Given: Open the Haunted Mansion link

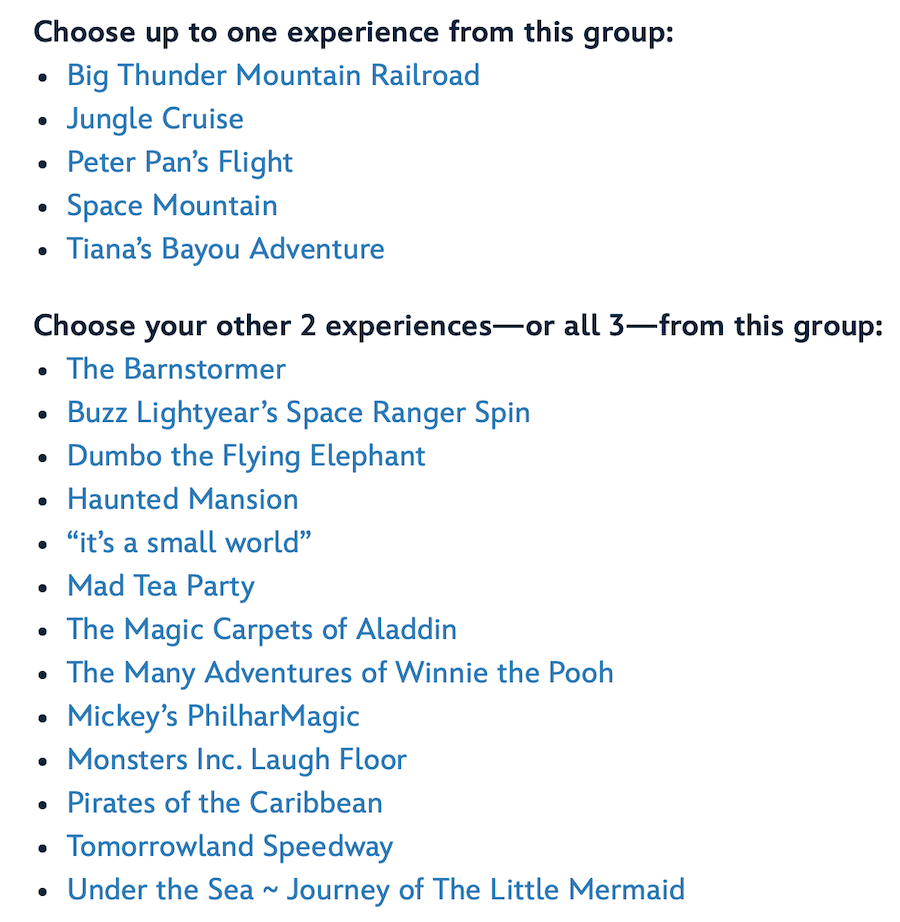Looking at the screenshot, I should coord(182,499).
